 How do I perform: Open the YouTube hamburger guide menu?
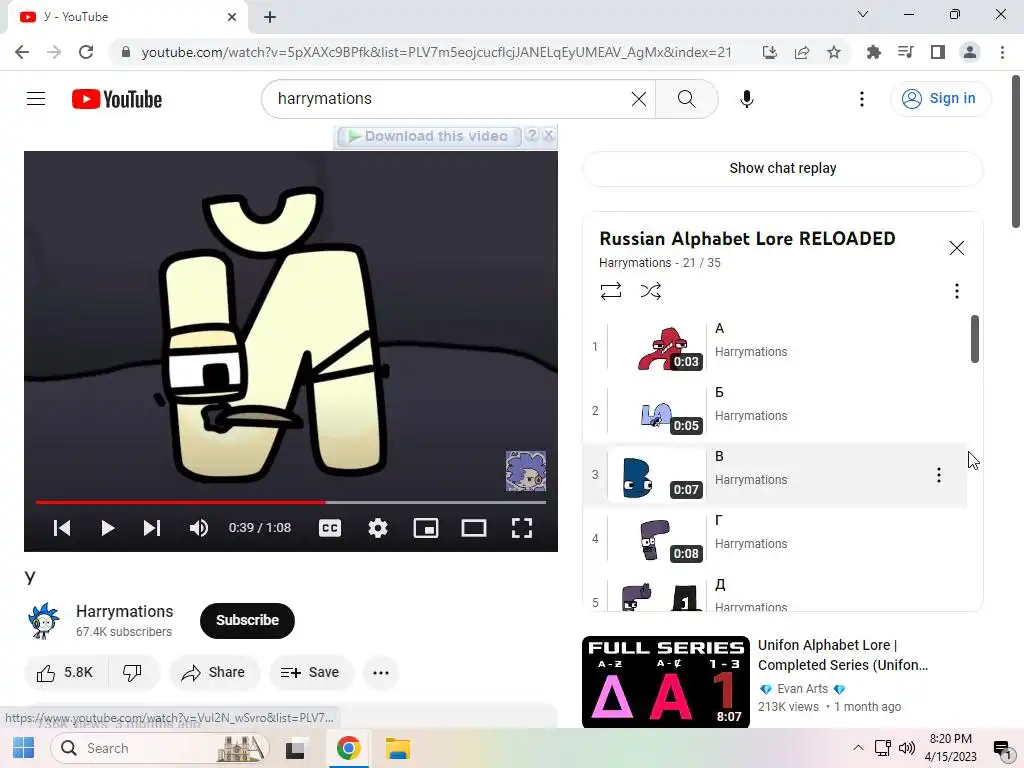point(36,99)
